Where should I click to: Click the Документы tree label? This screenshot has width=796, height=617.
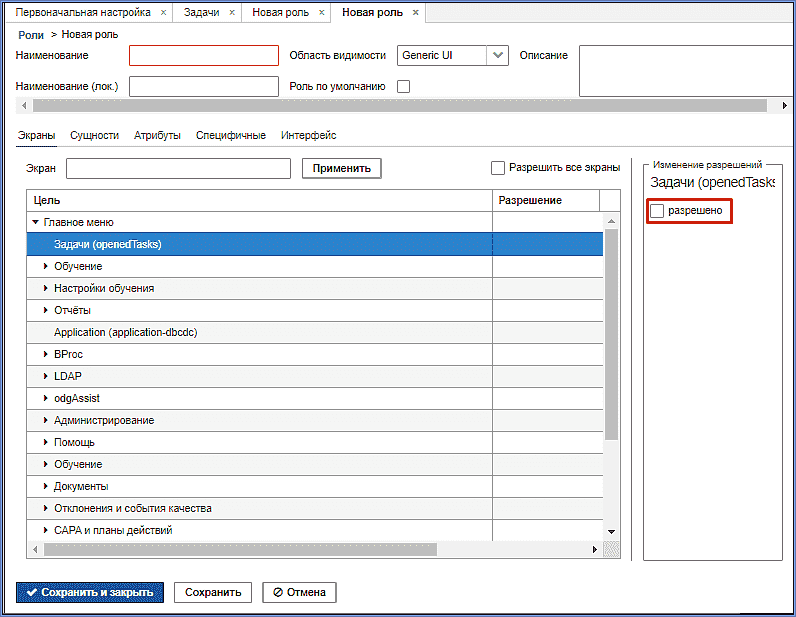click(81, 486)
